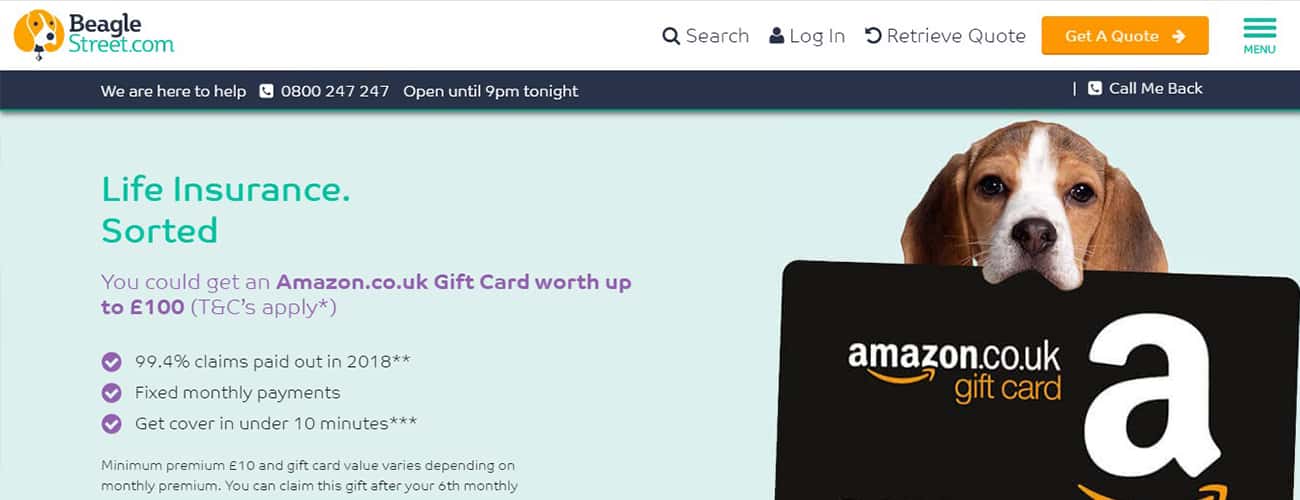The width and height of the screenshot is (1300, 500).
Task: Click the Beagle Street dog logo
Action: click(38, 34)
